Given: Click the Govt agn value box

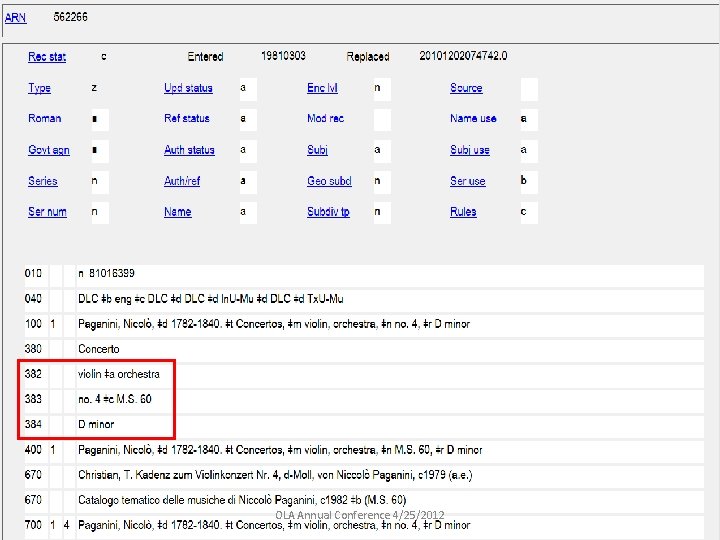Looking at the screenshot, I should coord(100,151).
